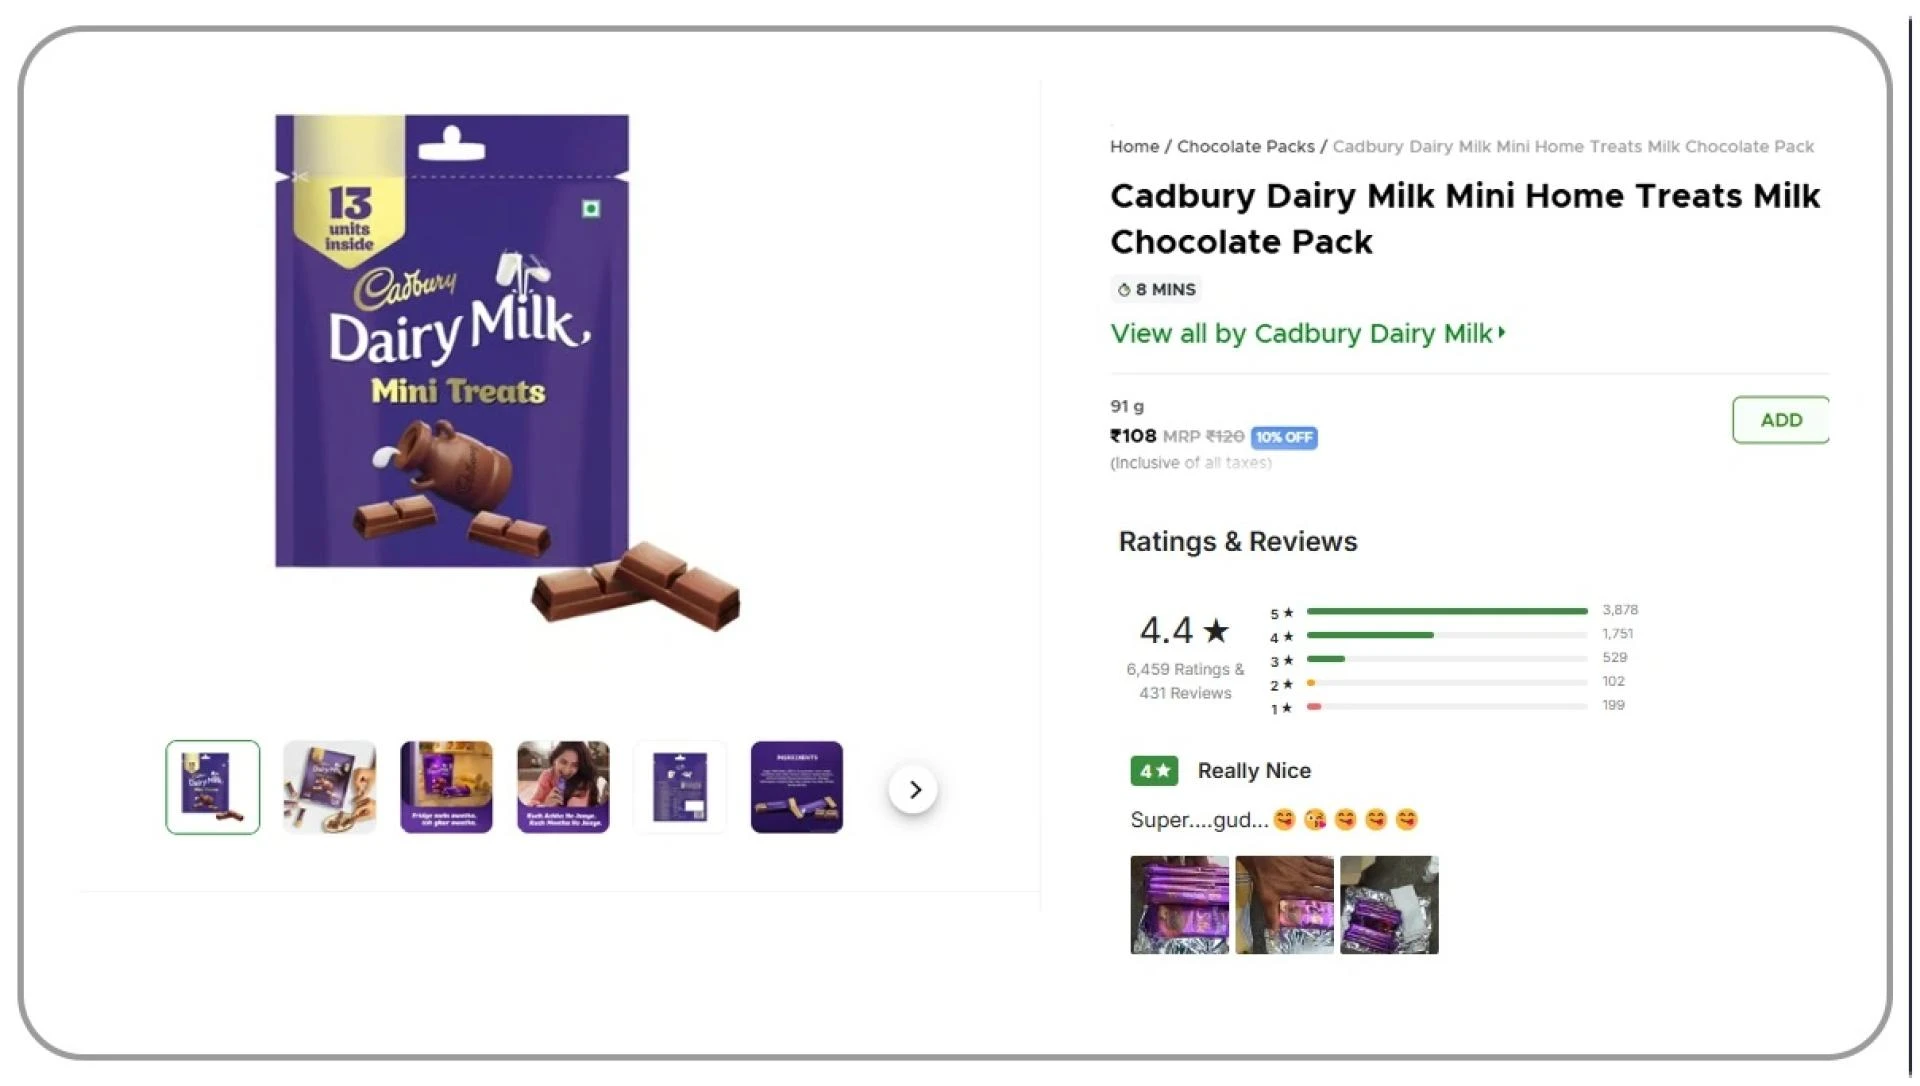
Task: Click the 5-star row star icon
Action: point(1287,610)
